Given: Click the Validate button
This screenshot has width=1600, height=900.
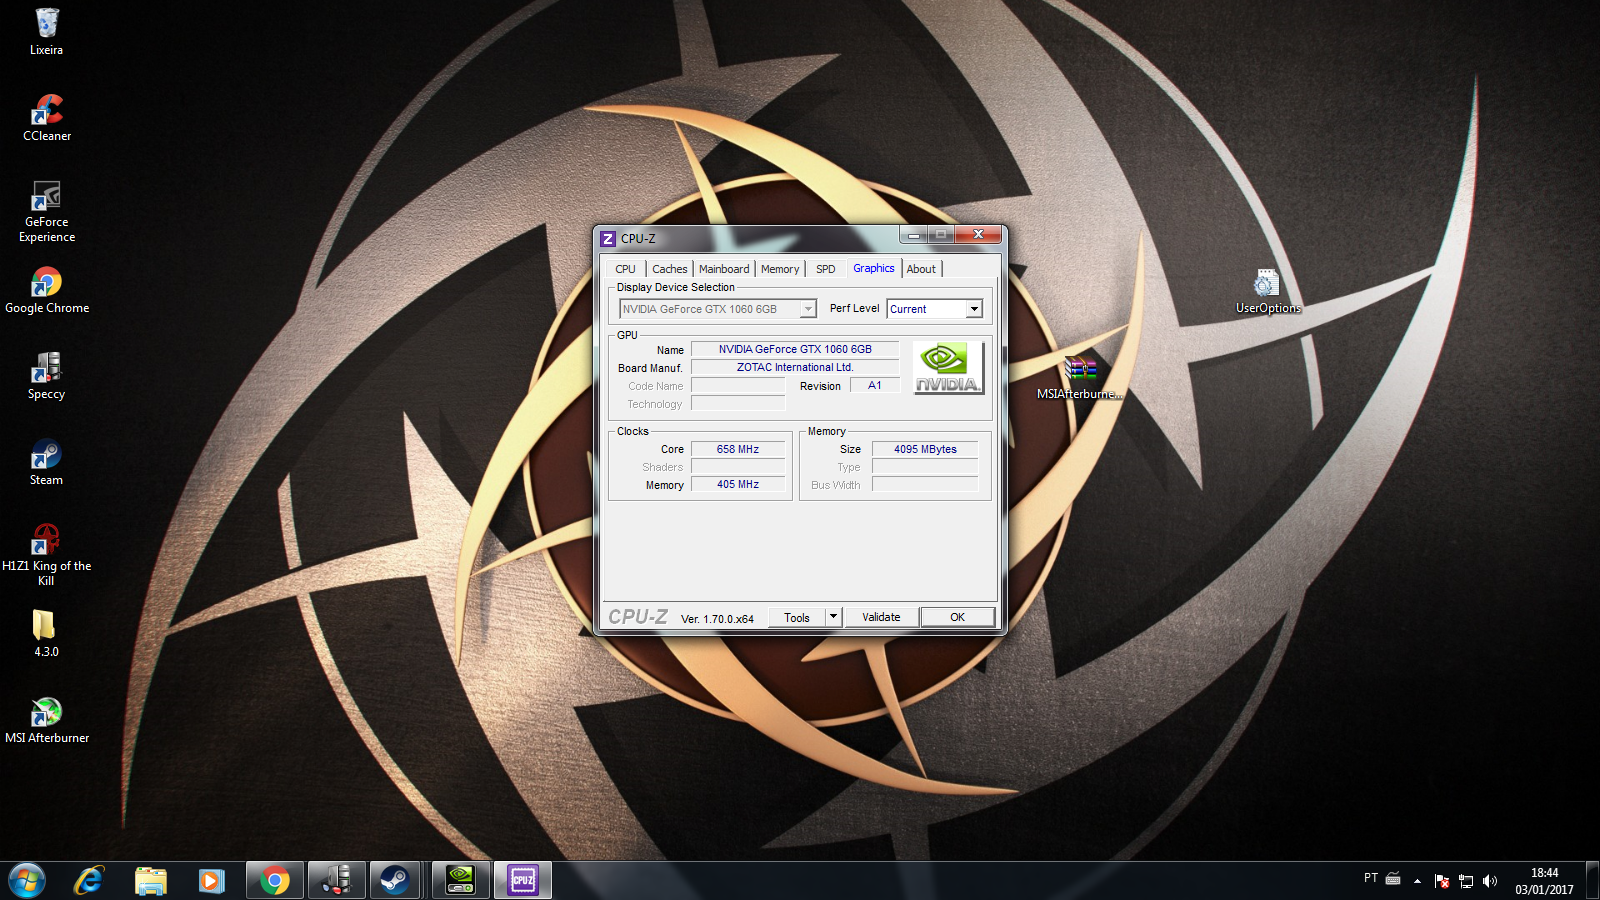Looking at the screenshot, I should (881, 617).
